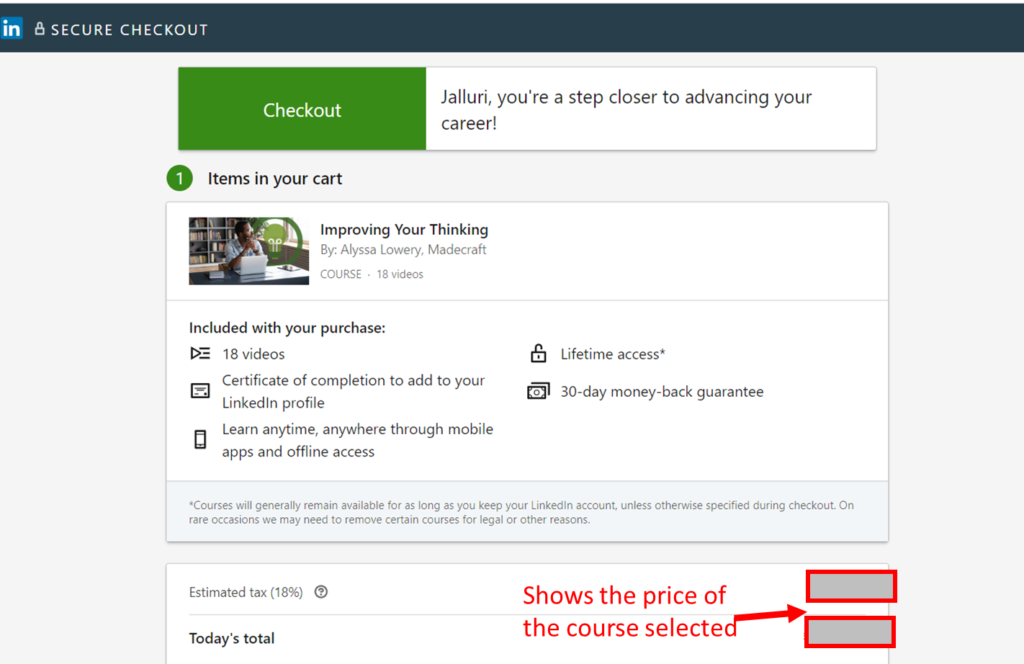Click the 30-day money-back guarantee text
This screenshot has height=664, width=1024.
(661, 392)
